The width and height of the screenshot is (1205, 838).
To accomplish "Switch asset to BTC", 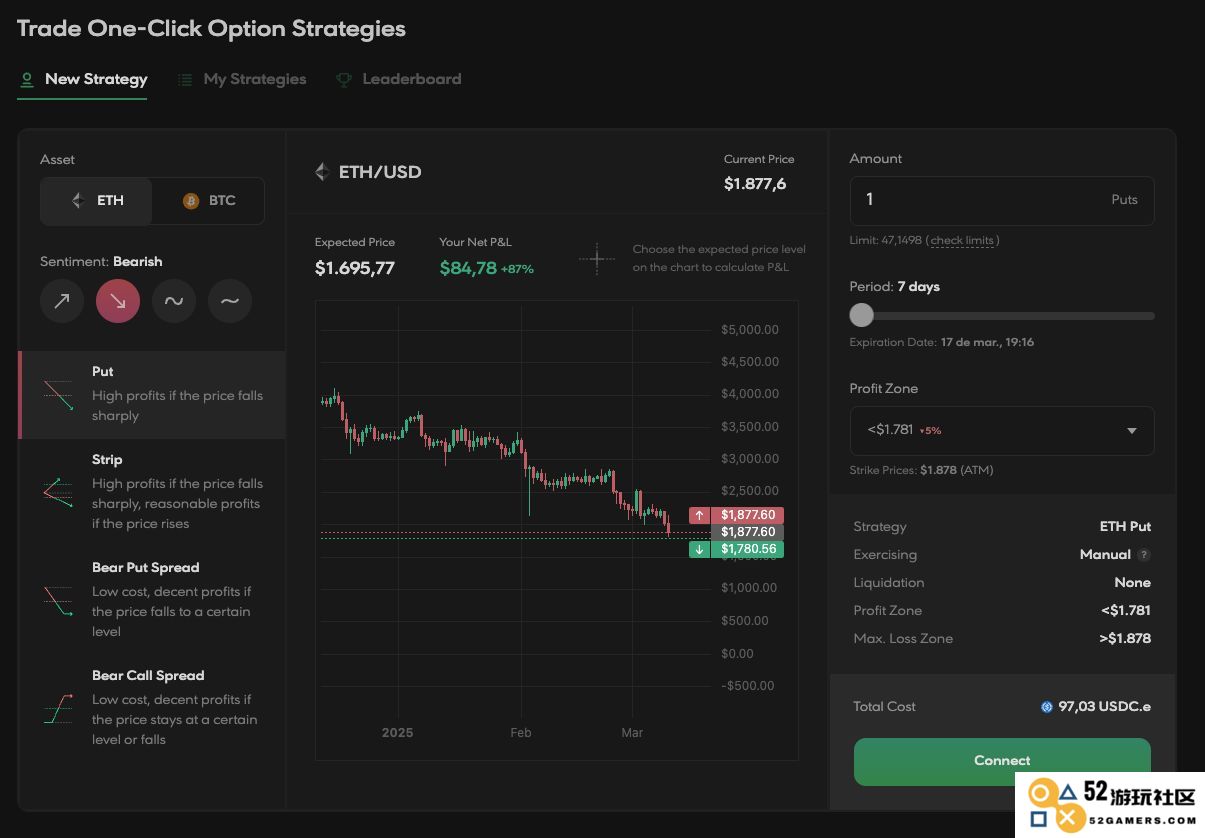I will click(209, 200).
